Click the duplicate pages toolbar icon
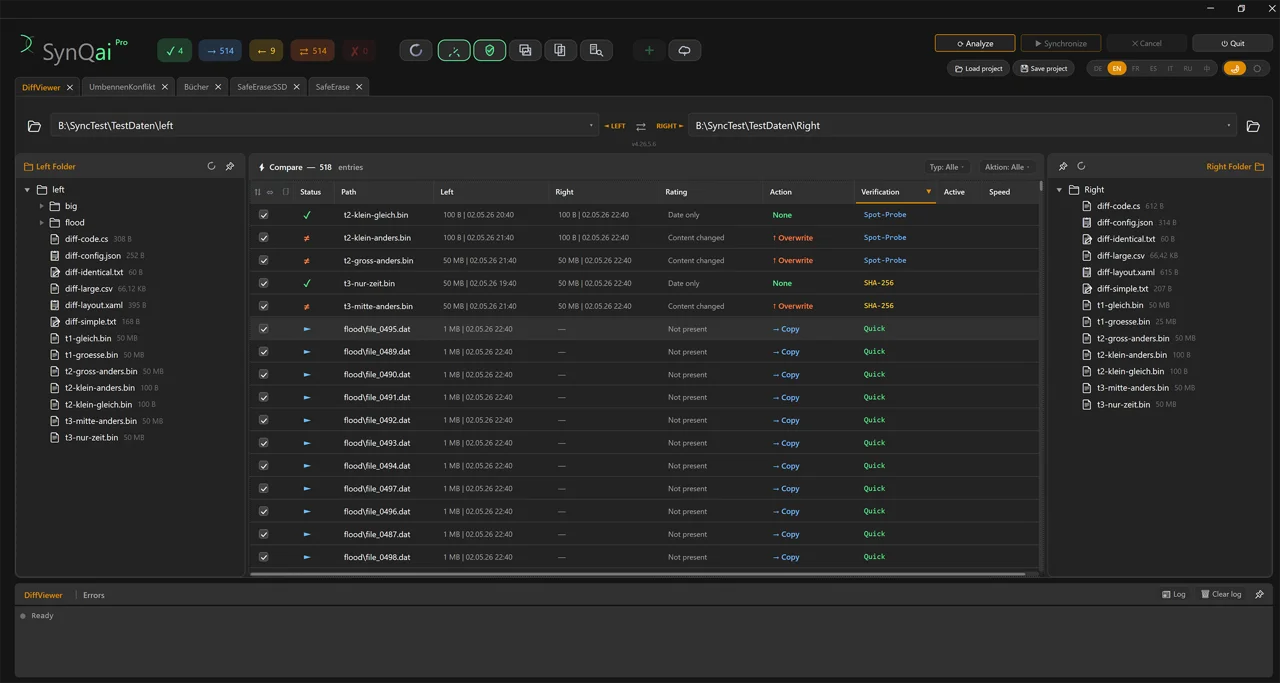Screen dimensions: 1280x683 pyautogui.click(x=560, y=50)
